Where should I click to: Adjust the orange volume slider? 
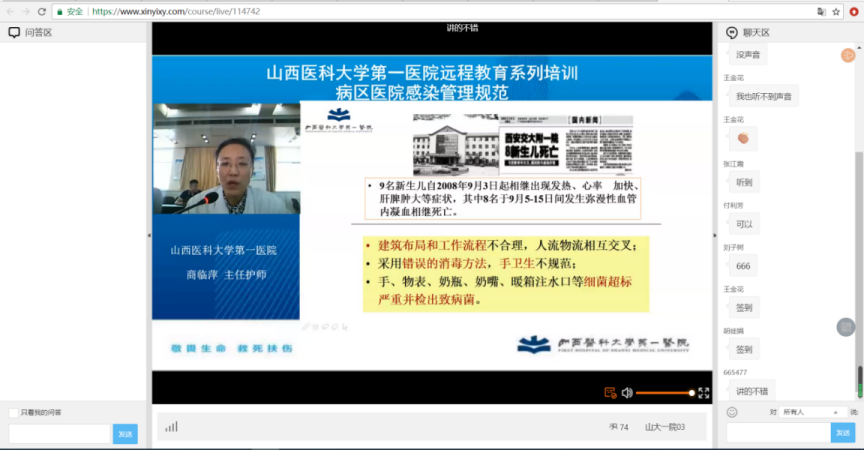coord(665,393)
